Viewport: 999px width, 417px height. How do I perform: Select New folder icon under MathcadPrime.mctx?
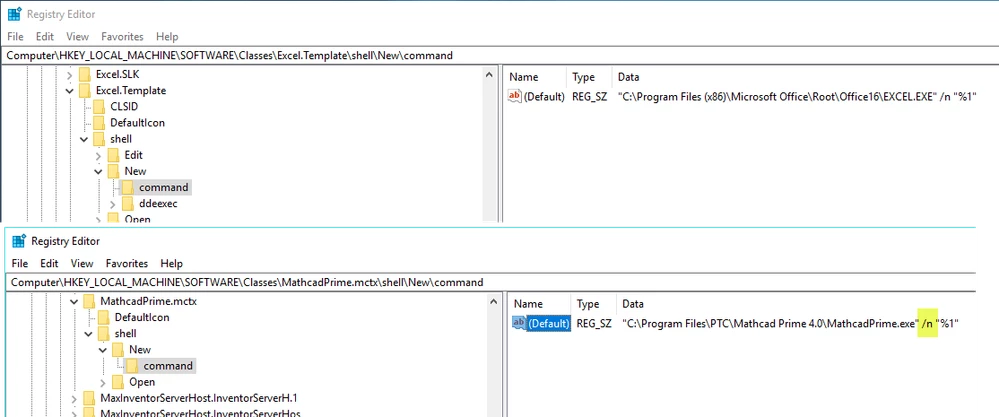click(x=118, y=350)
